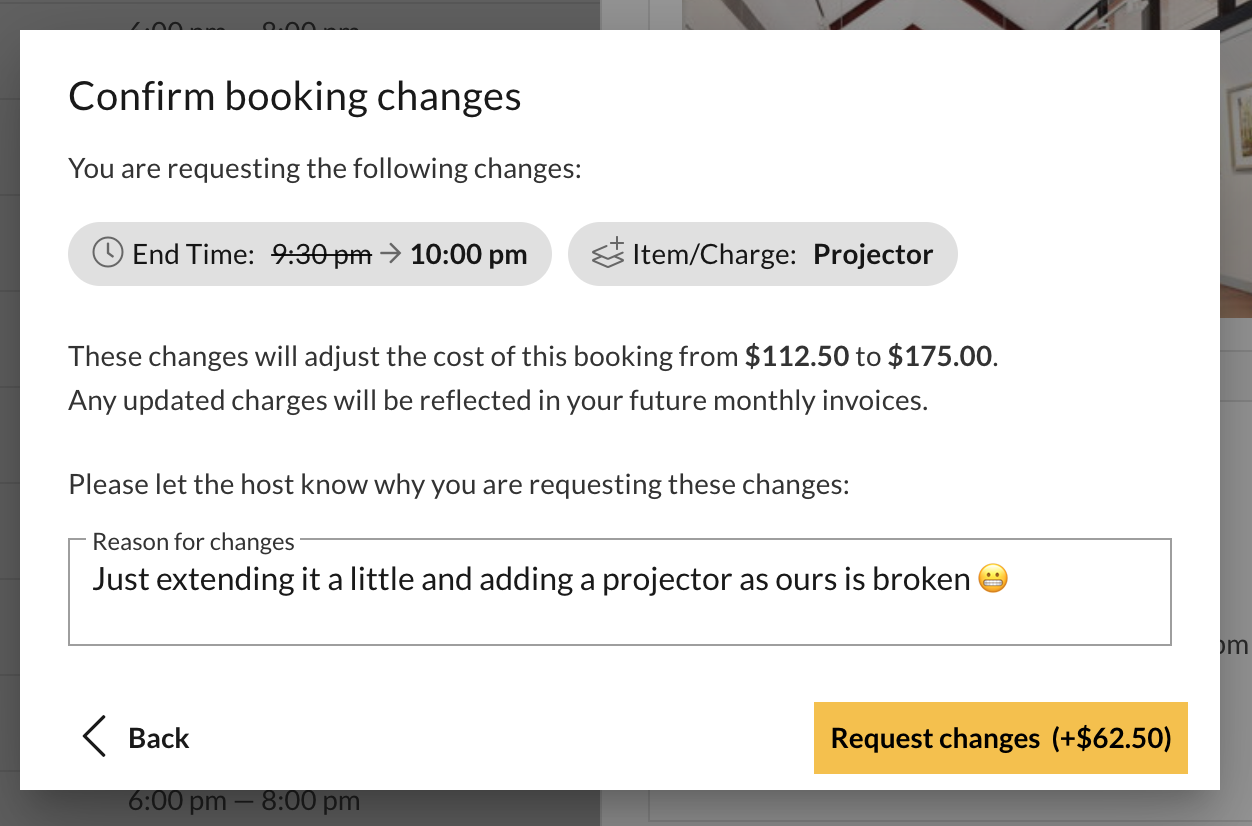Click the bold 10:00 pm end time
The width and height of the screenshot is (1252, 826).
(468, 254)
